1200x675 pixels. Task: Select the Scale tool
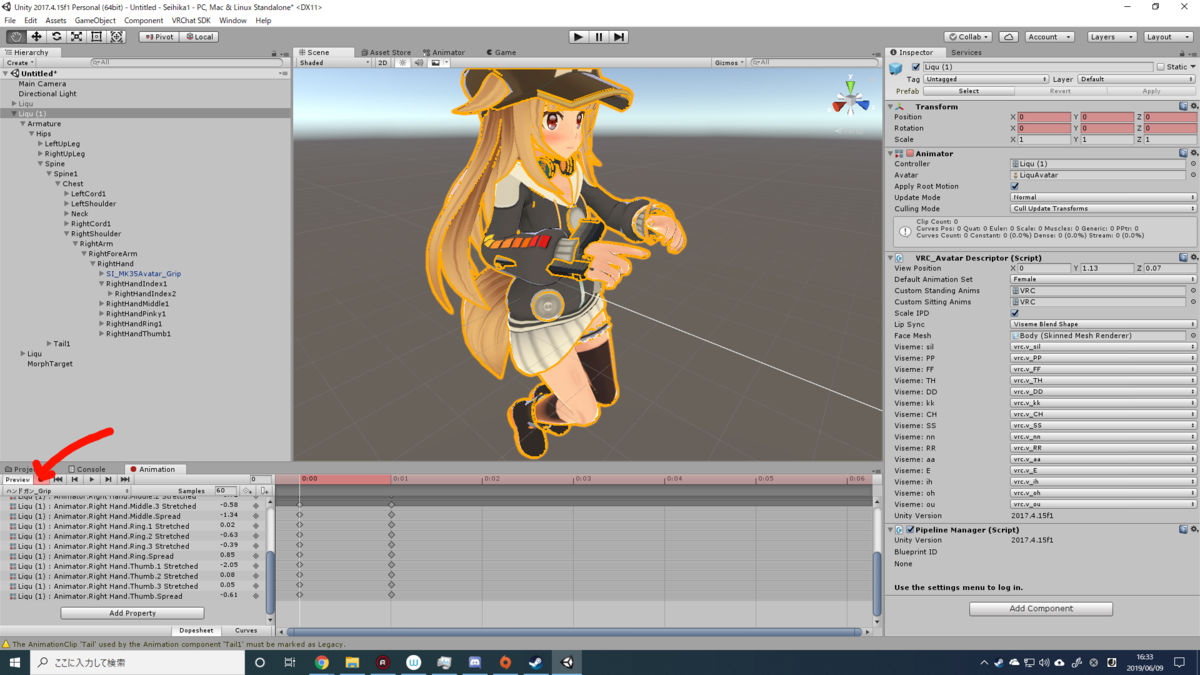pyautogui.click(x=76, y=37)
